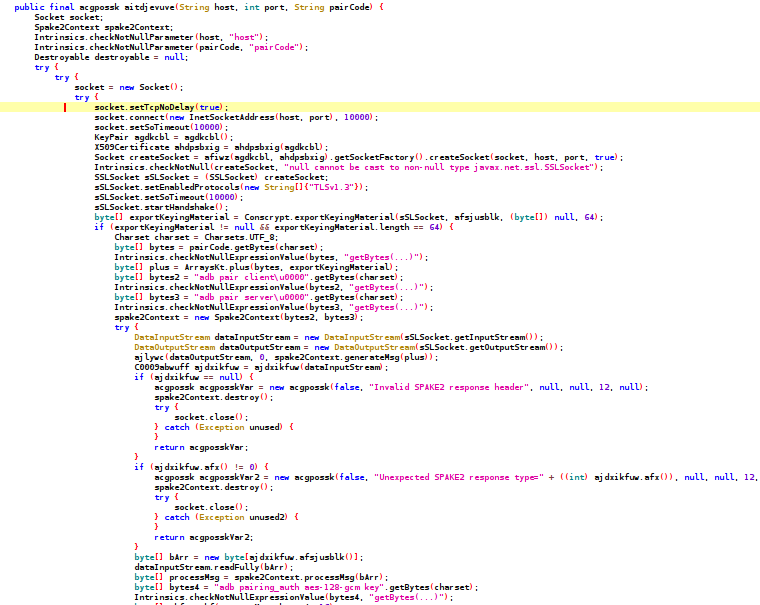Click the "adb pair client\u0000" string
This screenshot has height=605, width=760.
click(x=252, y=277)
